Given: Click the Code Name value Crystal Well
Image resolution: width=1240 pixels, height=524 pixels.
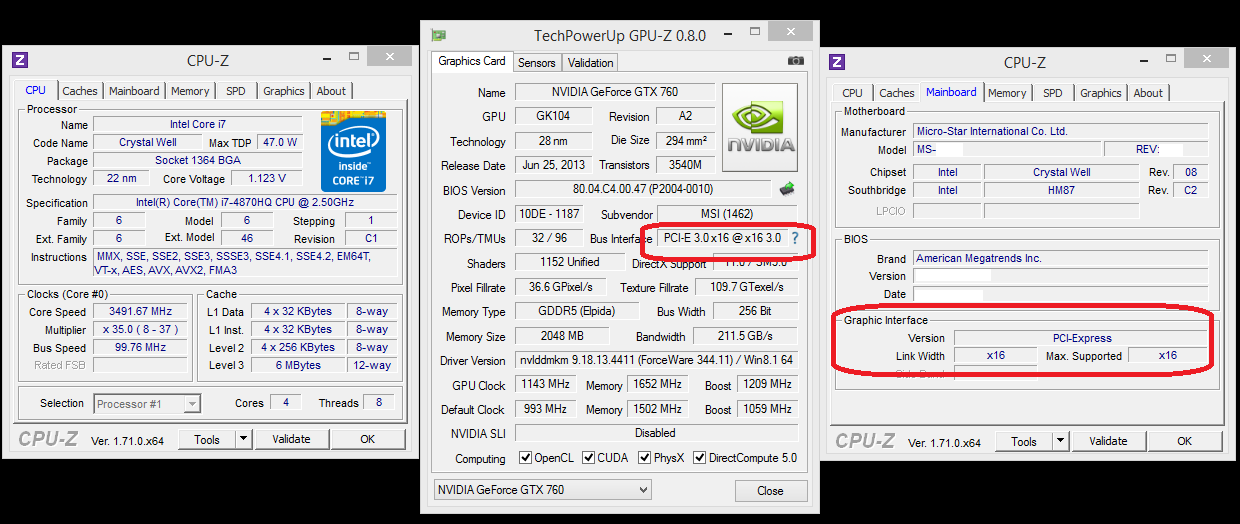Looking at the screenshot, I should [149, 143].
